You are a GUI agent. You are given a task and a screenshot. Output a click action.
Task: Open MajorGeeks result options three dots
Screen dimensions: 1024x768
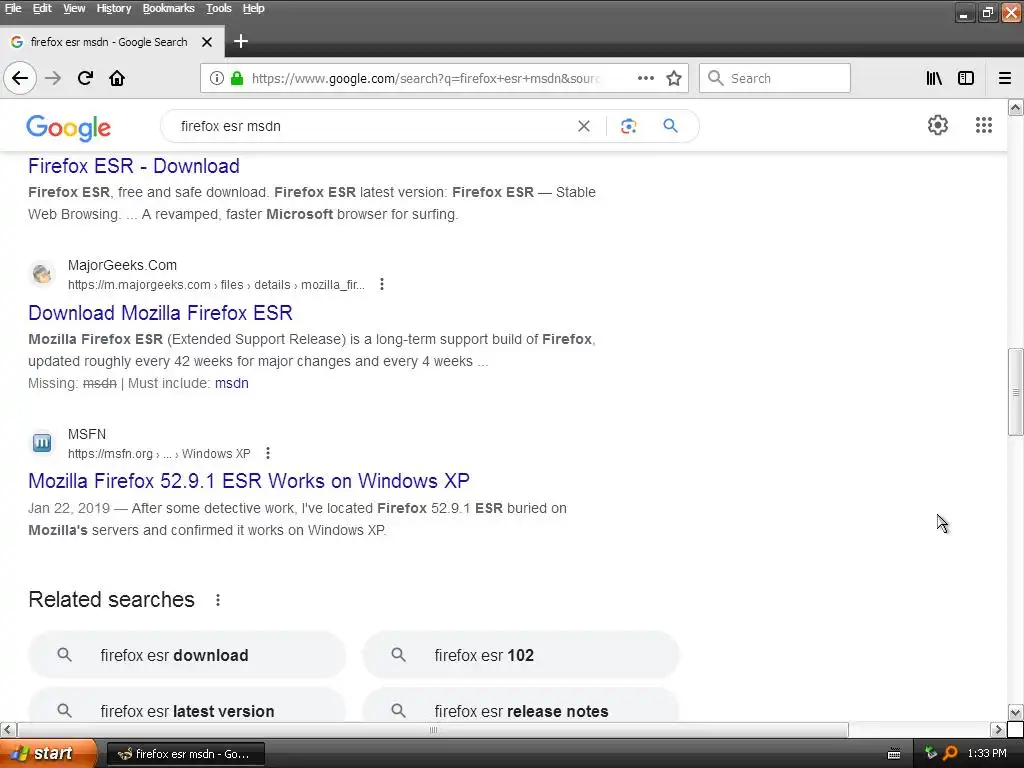[382, 284]
